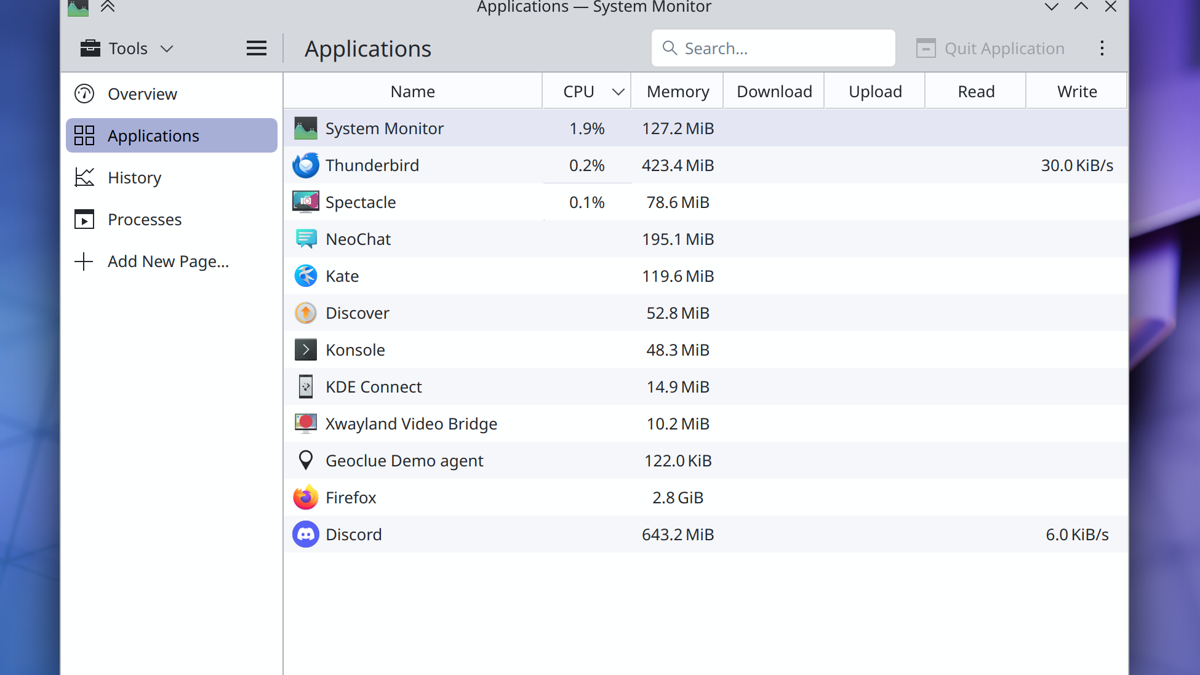Click Thunderbird write value 30.0 KiB/s
The height and width of the screenshot is (675, 1200).
click(x=1077, y=165)
